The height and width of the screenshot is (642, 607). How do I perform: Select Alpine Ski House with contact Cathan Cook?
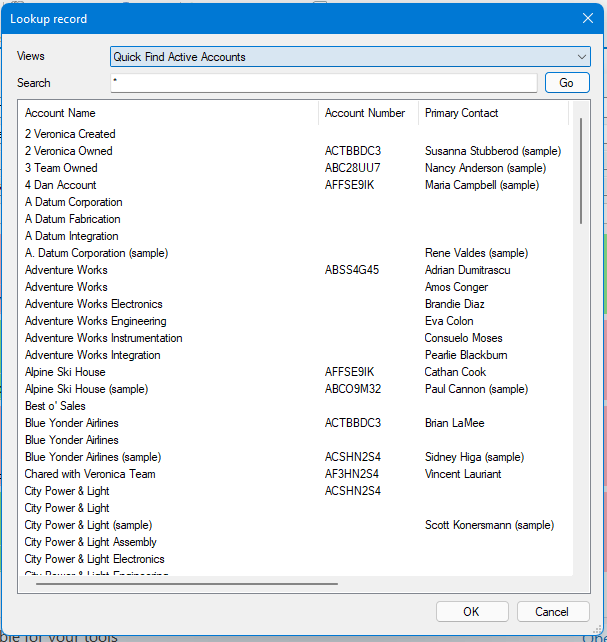point(65,372)
